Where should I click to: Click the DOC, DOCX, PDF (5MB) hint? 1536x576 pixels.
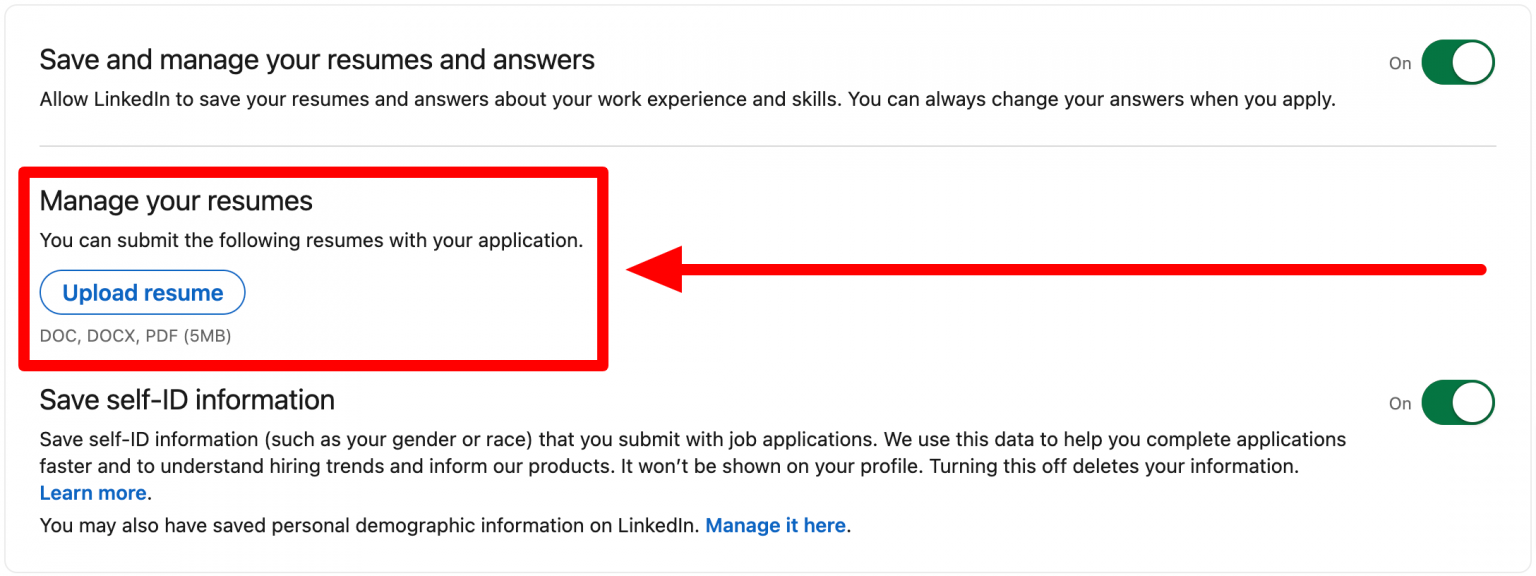[x=135, y=336]
